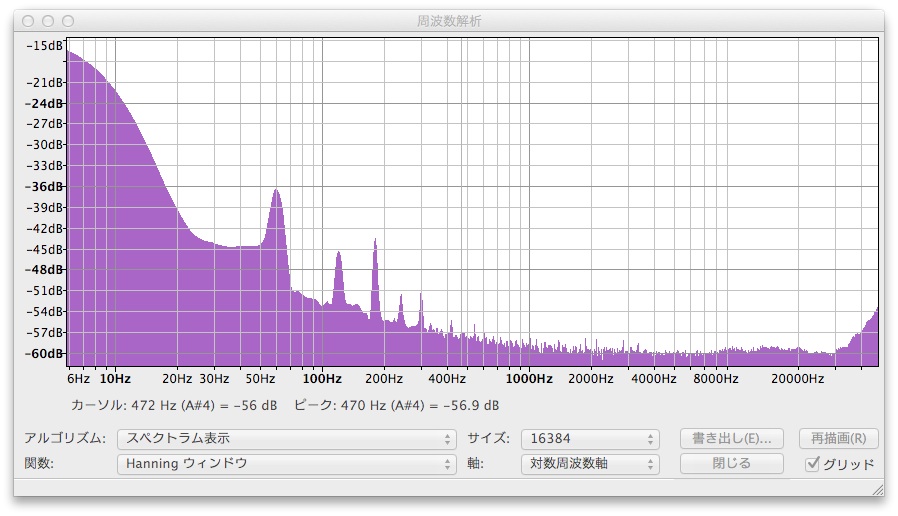Open the 軸 dropdown showing 対数周波数軸
Viewport: 898px width, 516px height.
(x=590, y=464)
